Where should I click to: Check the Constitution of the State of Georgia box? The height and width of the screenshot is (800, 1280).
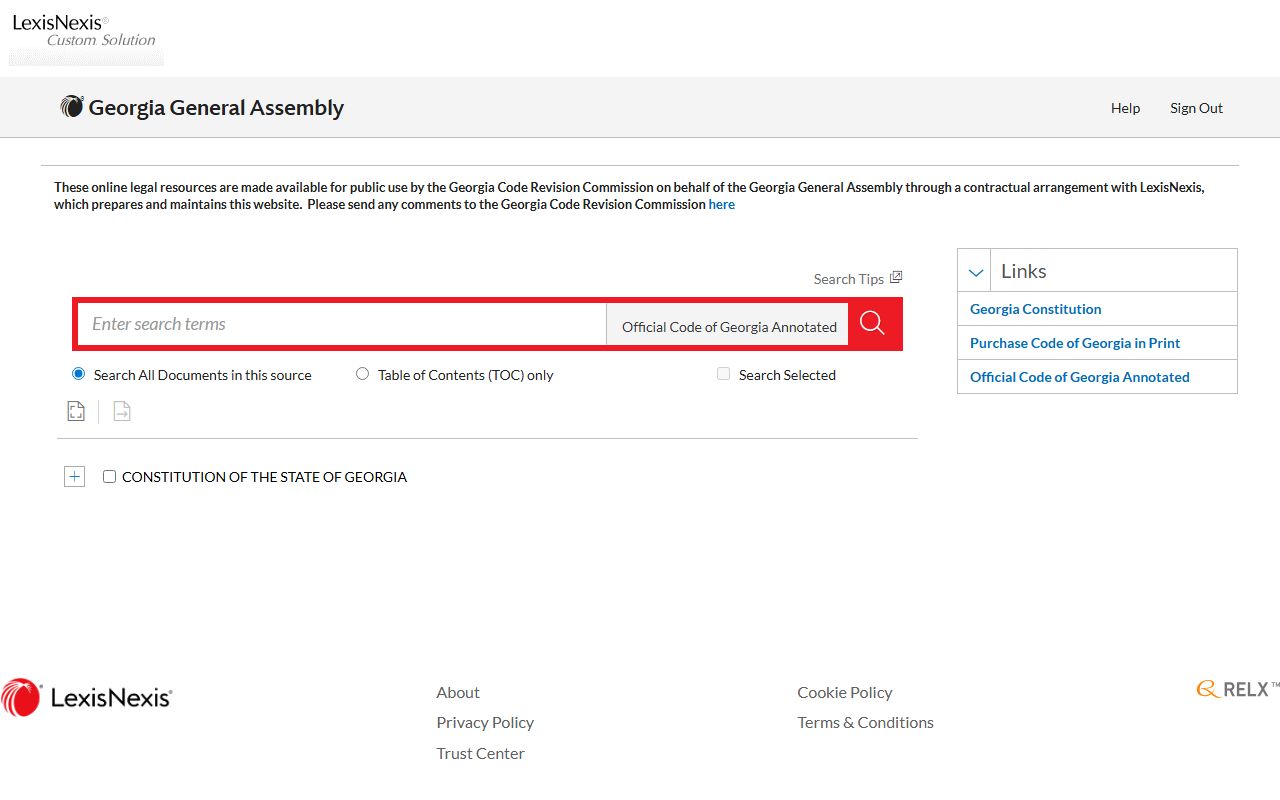[x=109, y=477]
